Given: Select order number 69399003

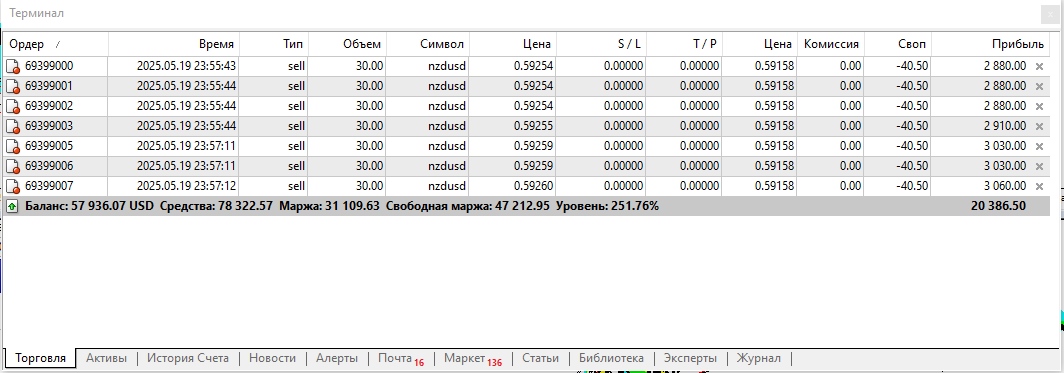Looking at the screenshot, I should (x=49, y=126).
